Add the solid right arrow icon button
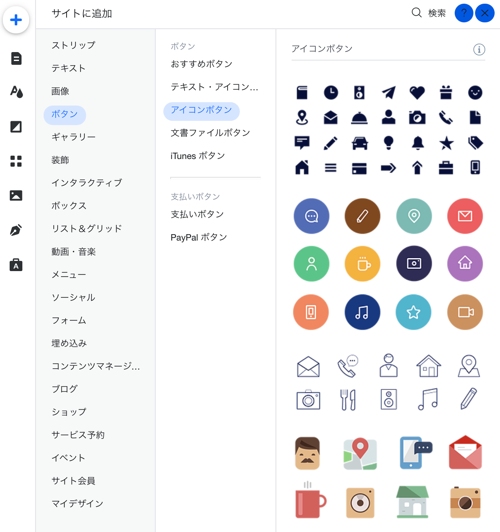 pos(388,168)
